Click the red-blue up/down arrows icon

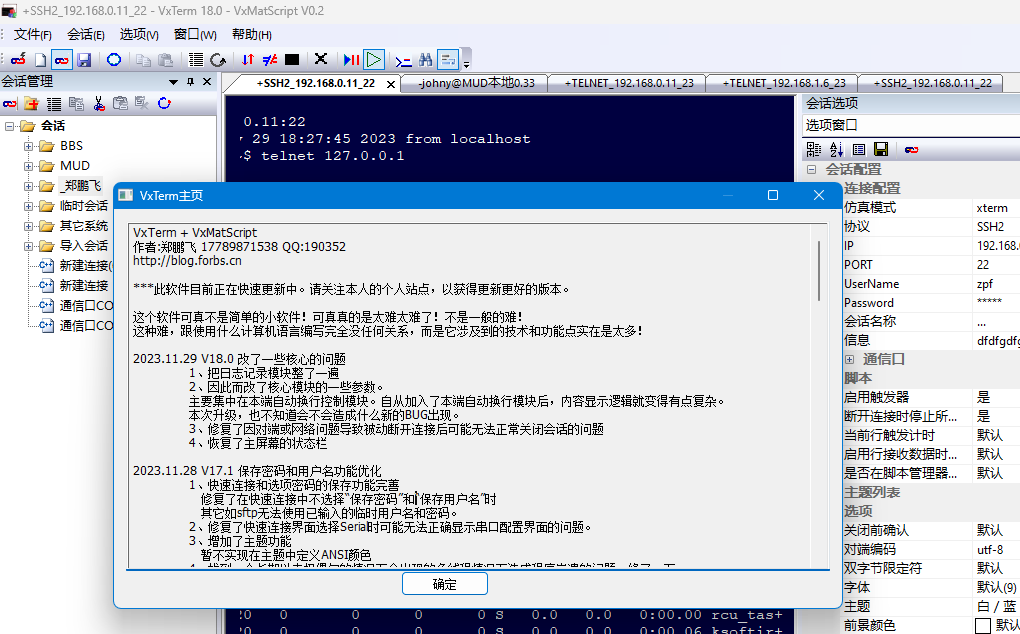248,60
